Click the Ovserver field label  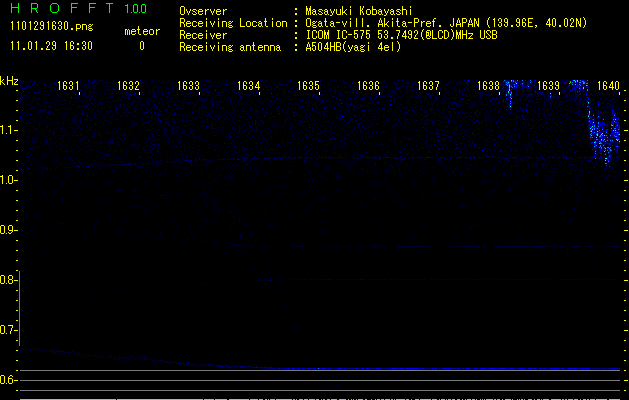203,11
